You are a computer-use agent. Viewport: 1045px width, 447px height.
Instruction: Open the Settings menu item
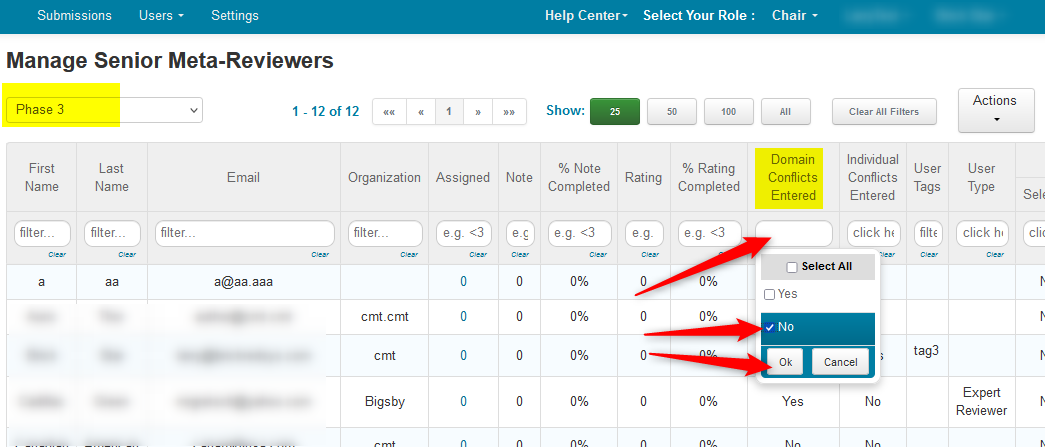click(x=235, y=16)
